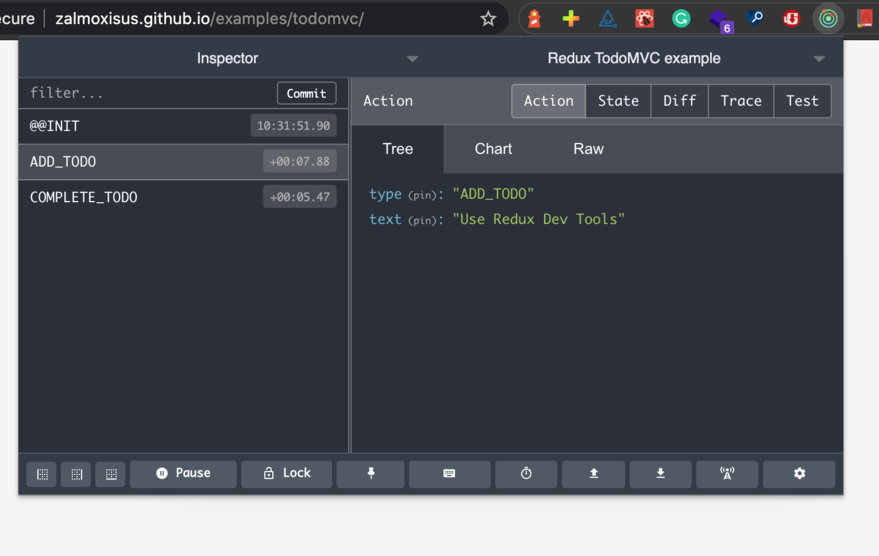Click the zalmoxisus.github.io address bar URL
Screen dimensions: 879x556
pyautogui.click(x=209, y=19)
